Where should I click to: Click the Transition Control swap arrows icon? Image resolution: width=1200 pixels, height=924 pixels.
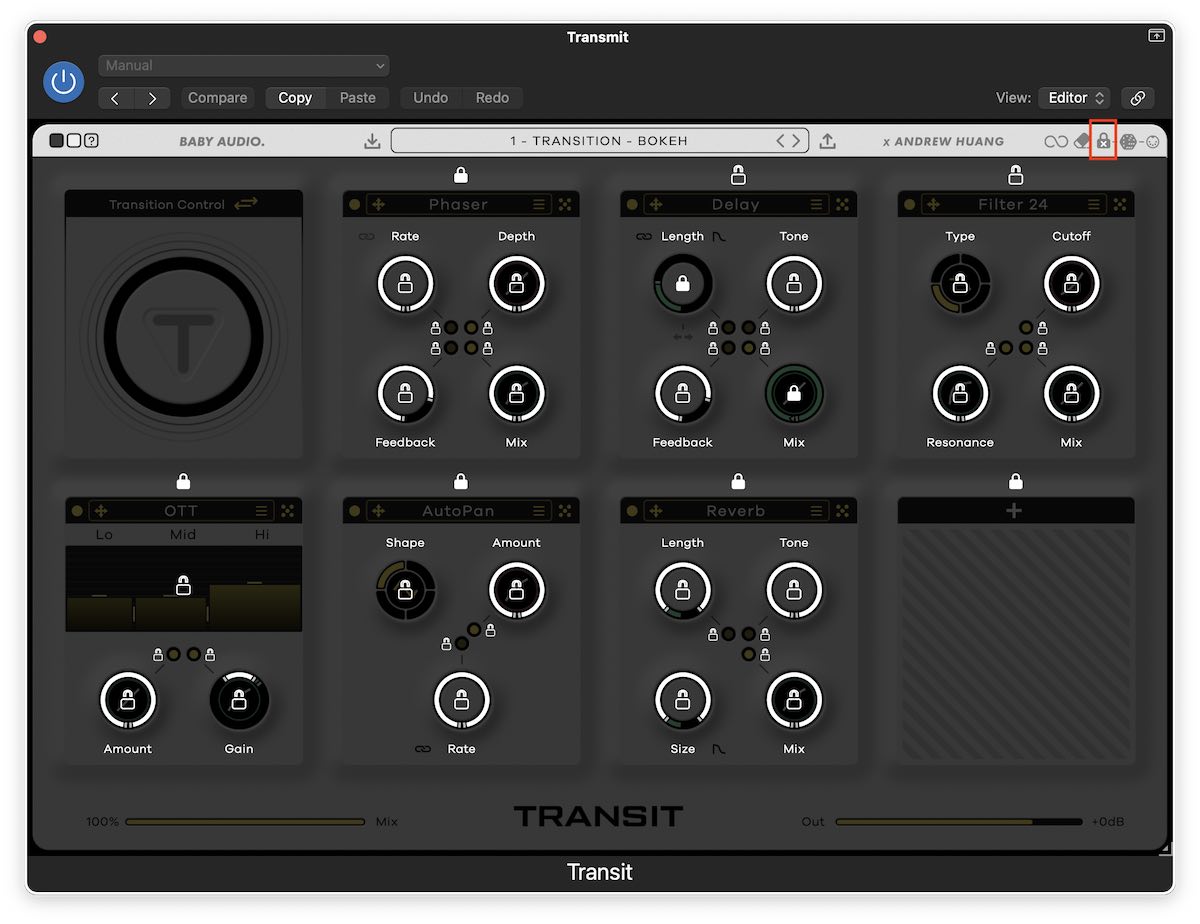(246, 204)
